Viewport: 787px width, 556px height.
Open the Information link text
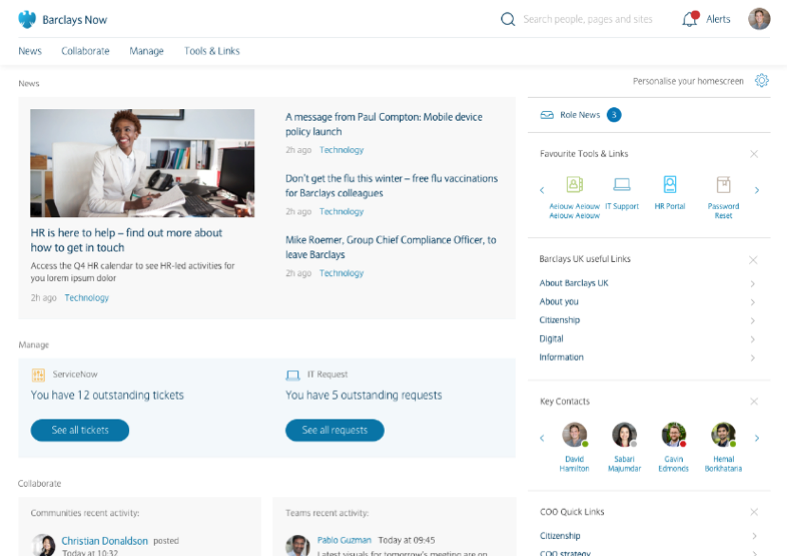[x=561, y=357]
